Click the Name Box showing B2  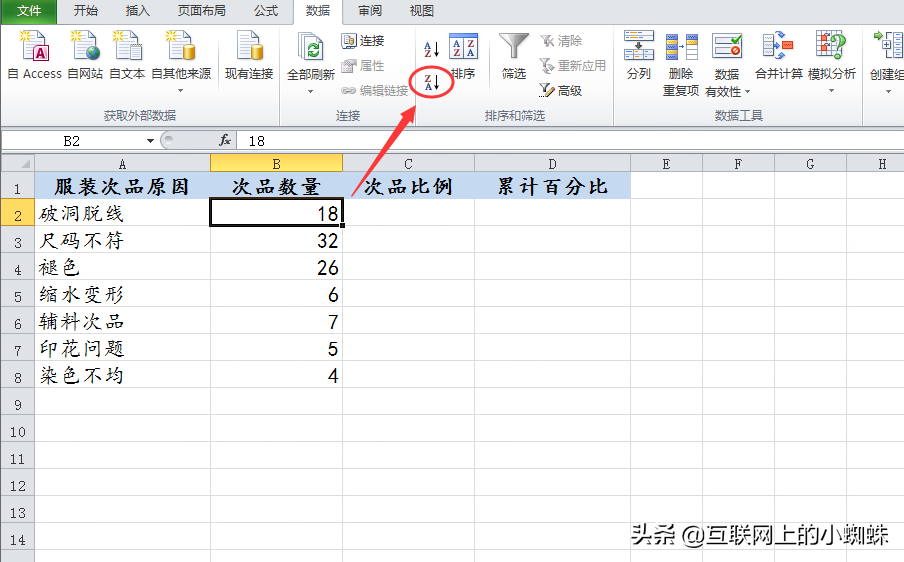[73, 141]
